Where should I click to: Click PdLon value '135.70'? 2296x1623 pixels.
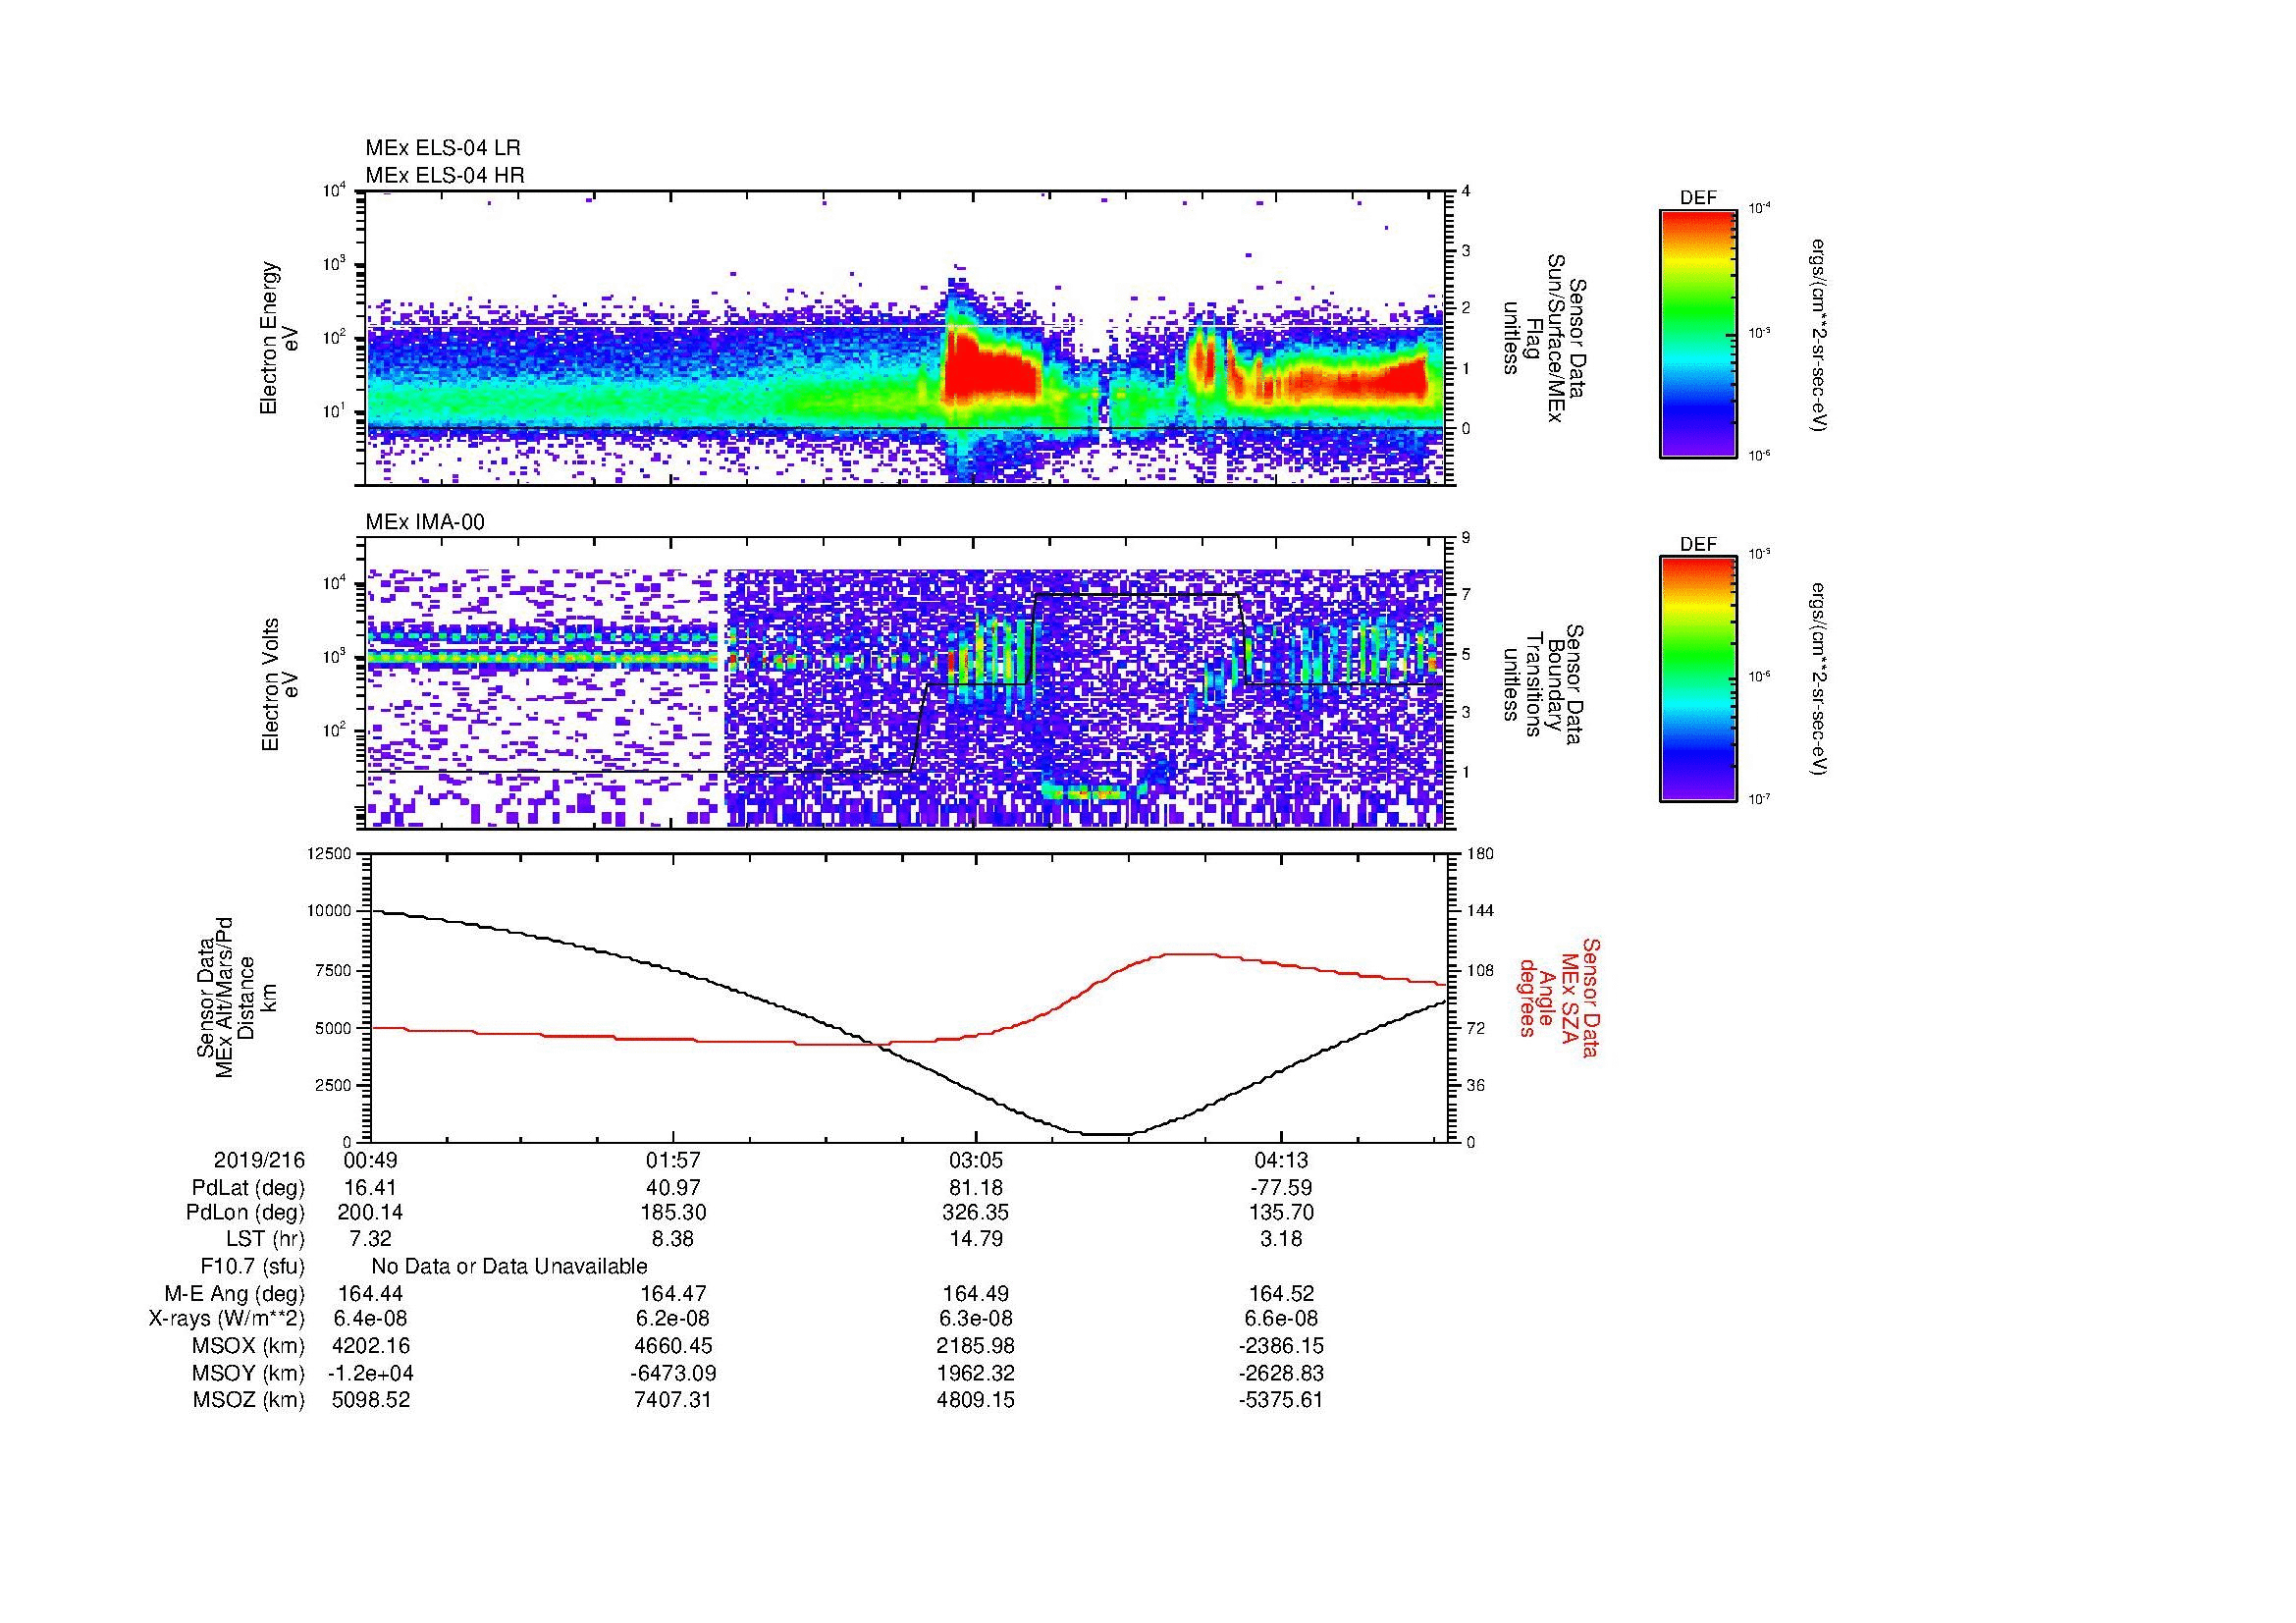tap(1281, 1213)
